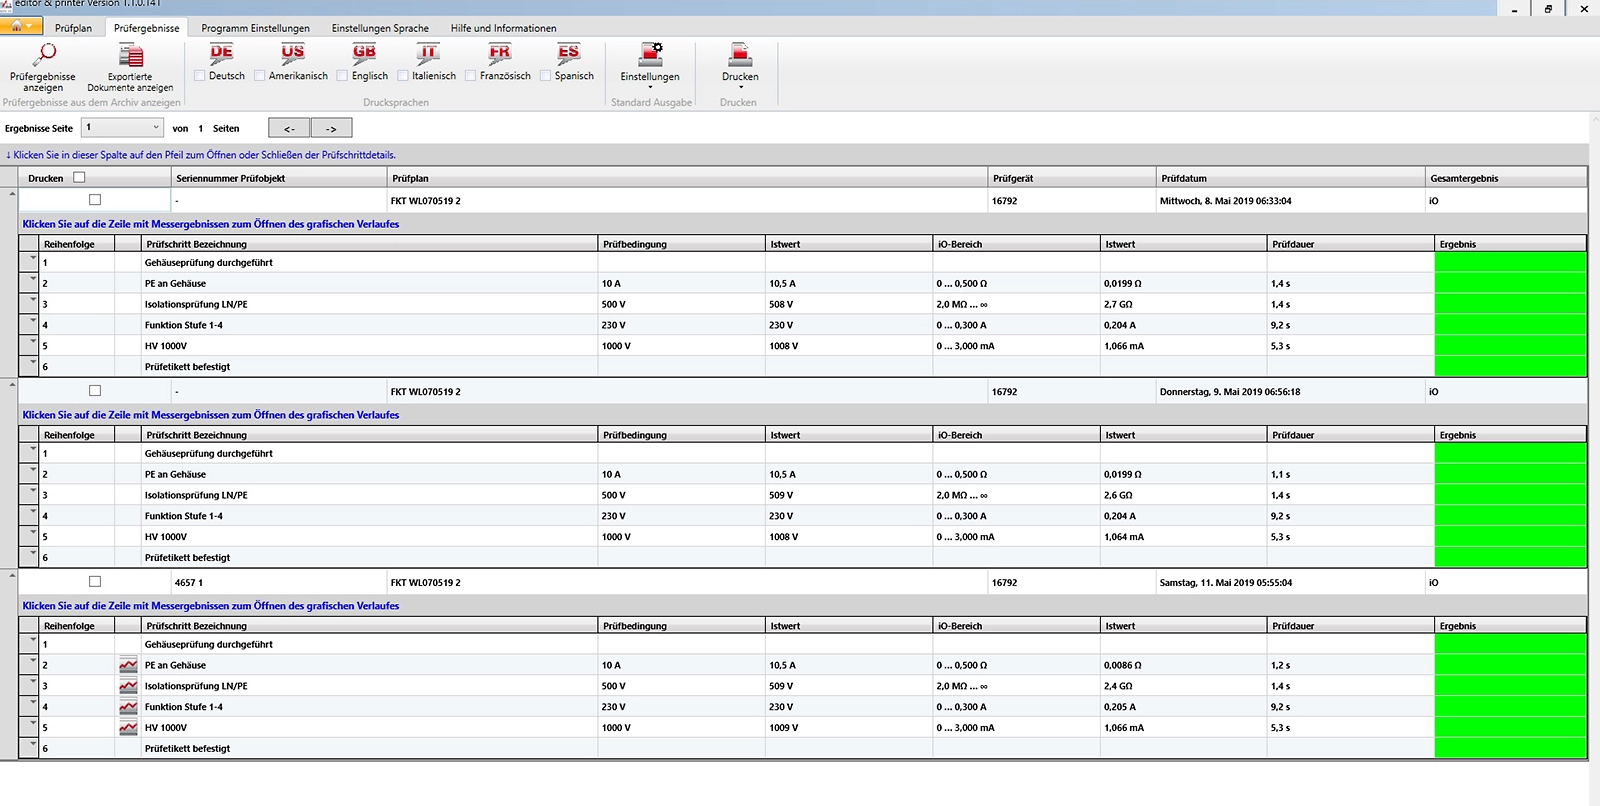Check the Drucken box for serial 4657 1

[x=95, y=582]
